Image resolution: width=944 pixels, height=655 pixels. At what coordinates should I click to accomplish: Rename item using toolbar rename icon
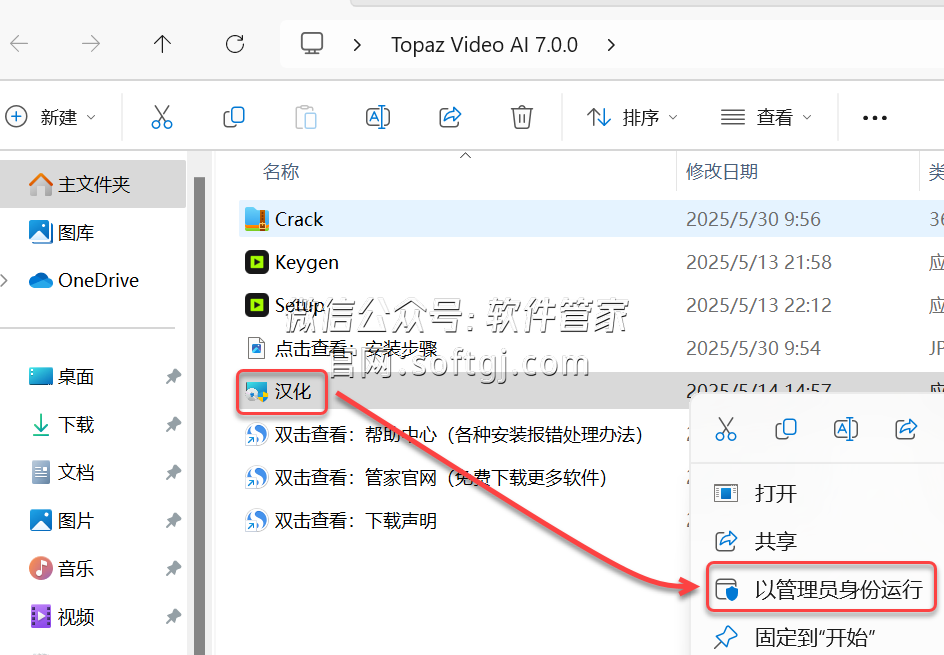377,117
